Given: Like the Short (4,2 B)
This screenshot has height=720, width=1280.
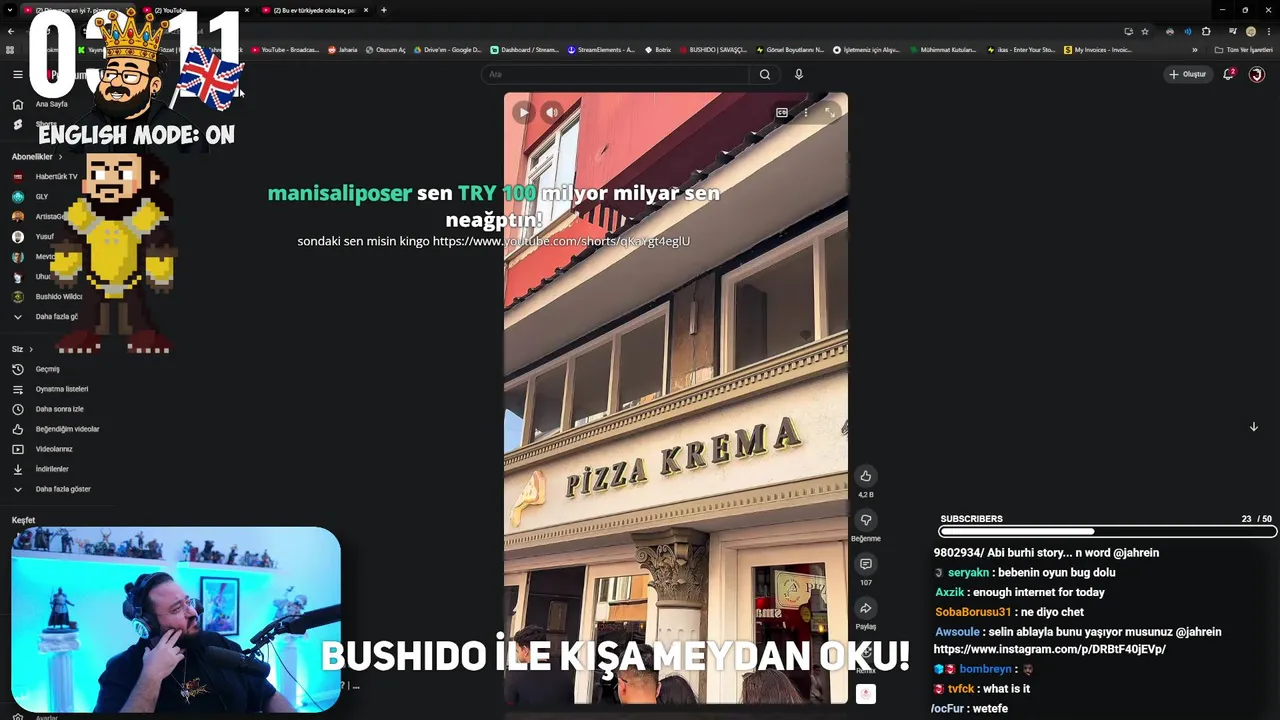Looking at the screenshot, I should (866, 476).
